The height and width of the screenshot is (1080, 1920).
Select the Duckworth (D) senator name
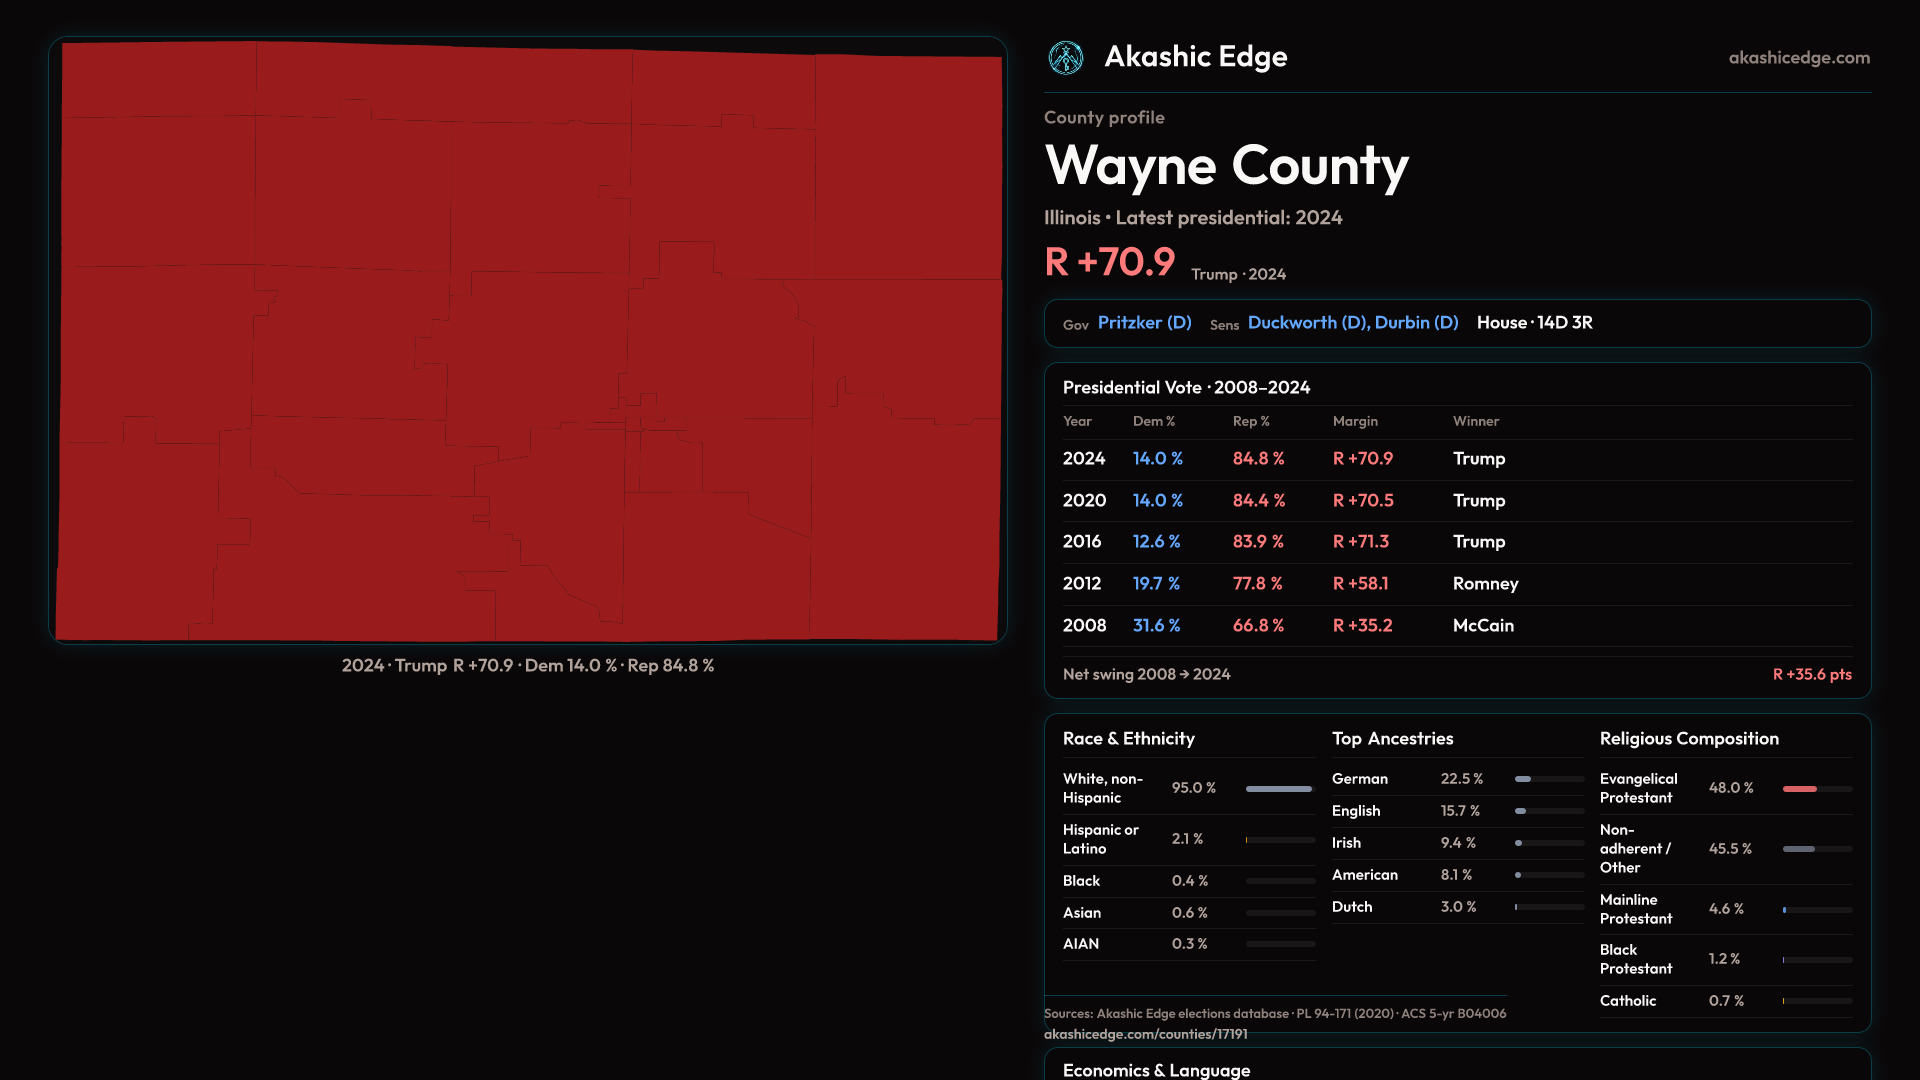coord(1307,323)
